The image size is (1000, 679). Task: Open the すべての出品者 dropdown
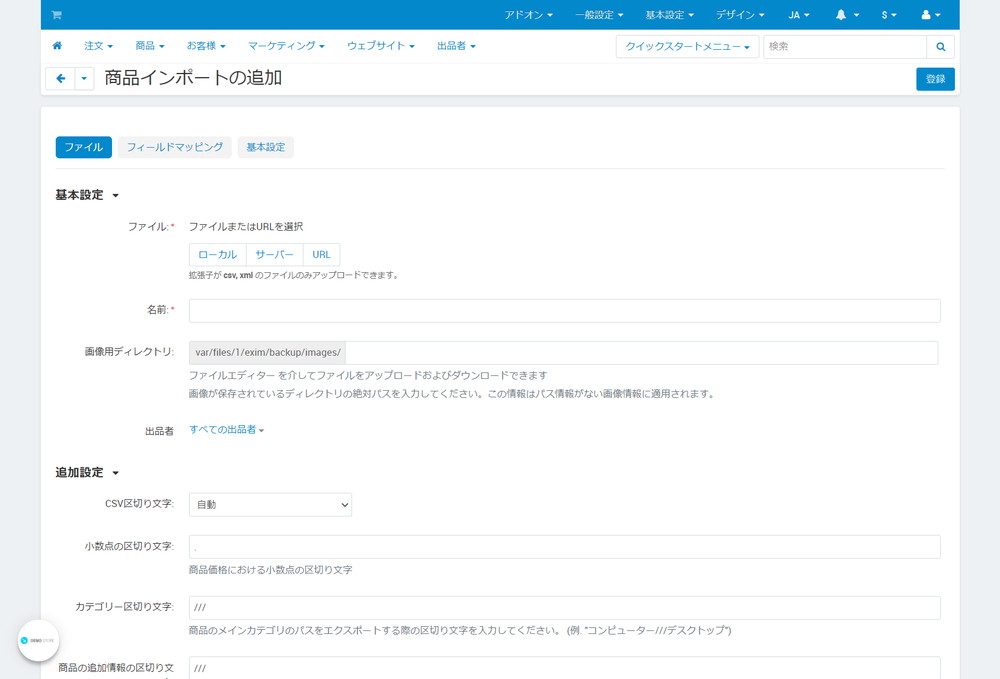coord(226,430)
